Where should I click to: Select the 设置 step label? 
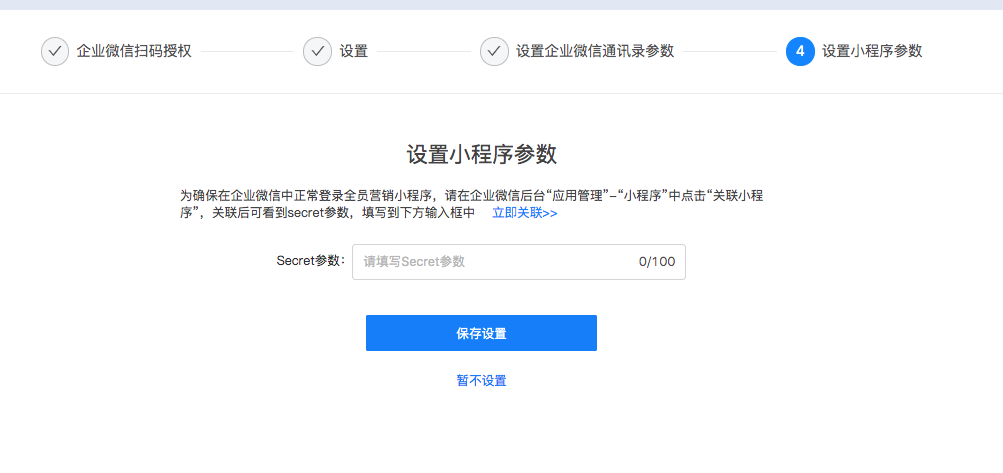point(354,51)
